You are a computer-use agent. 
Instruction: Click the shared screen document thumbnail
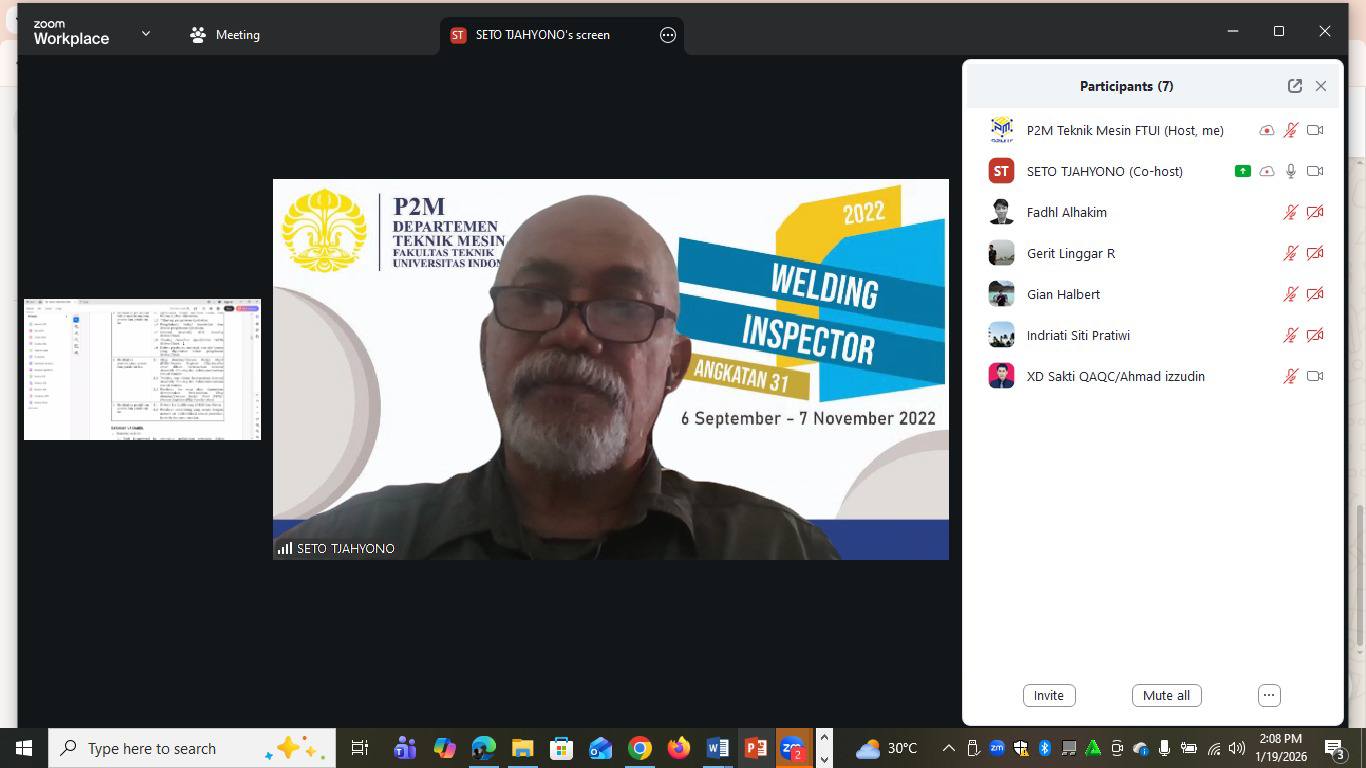tap(142, 369)
